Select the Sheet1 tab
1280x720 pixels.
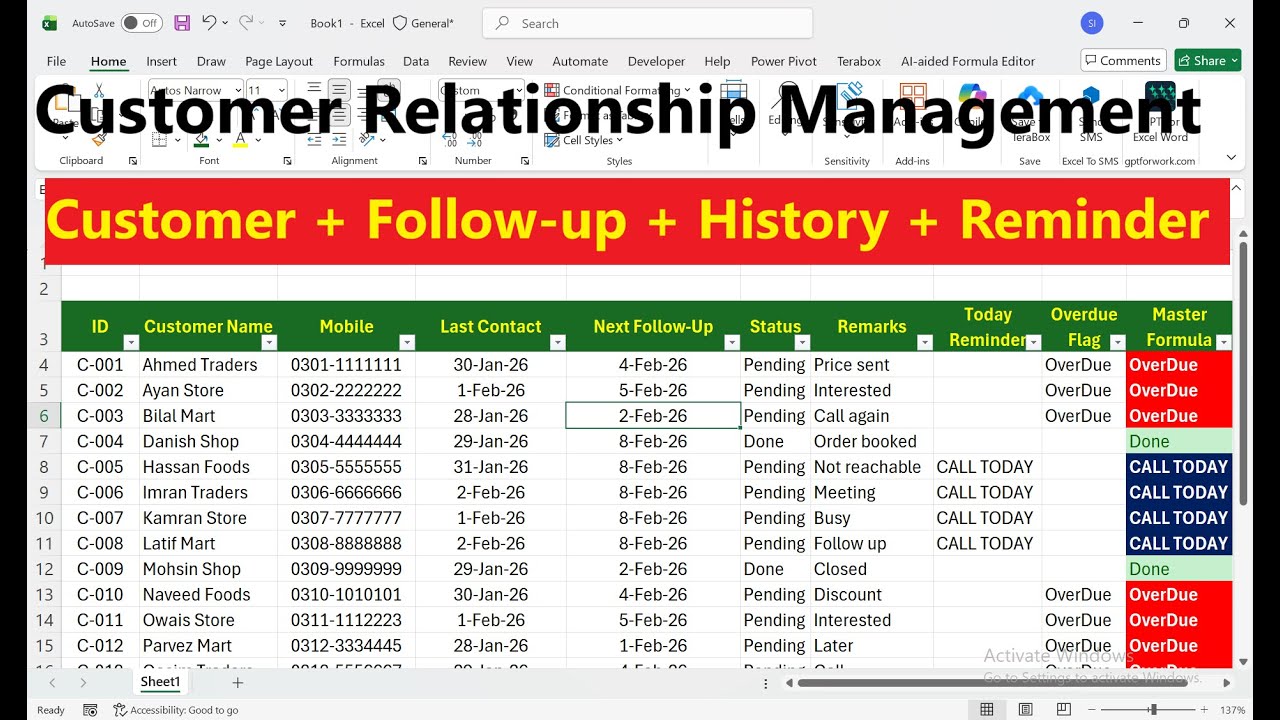pos(160,682)
